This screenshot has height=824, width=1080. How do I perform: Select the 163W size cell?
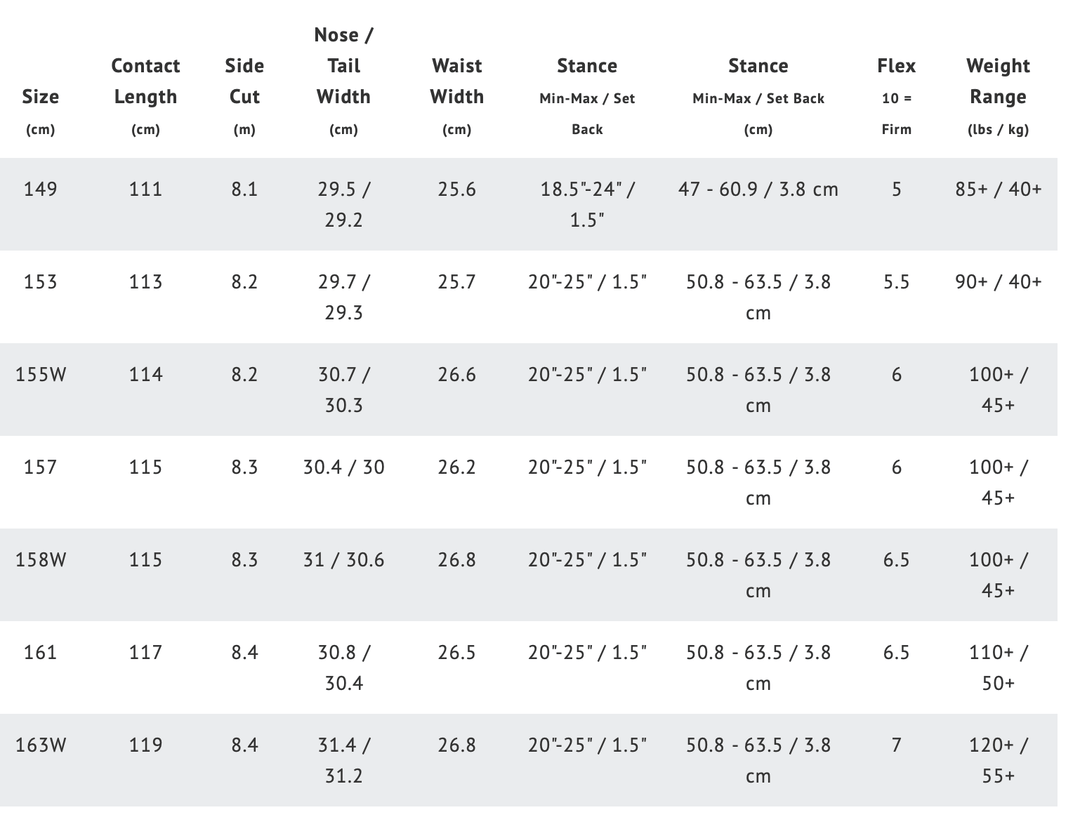pyautogui.click(x=40, y=745)
